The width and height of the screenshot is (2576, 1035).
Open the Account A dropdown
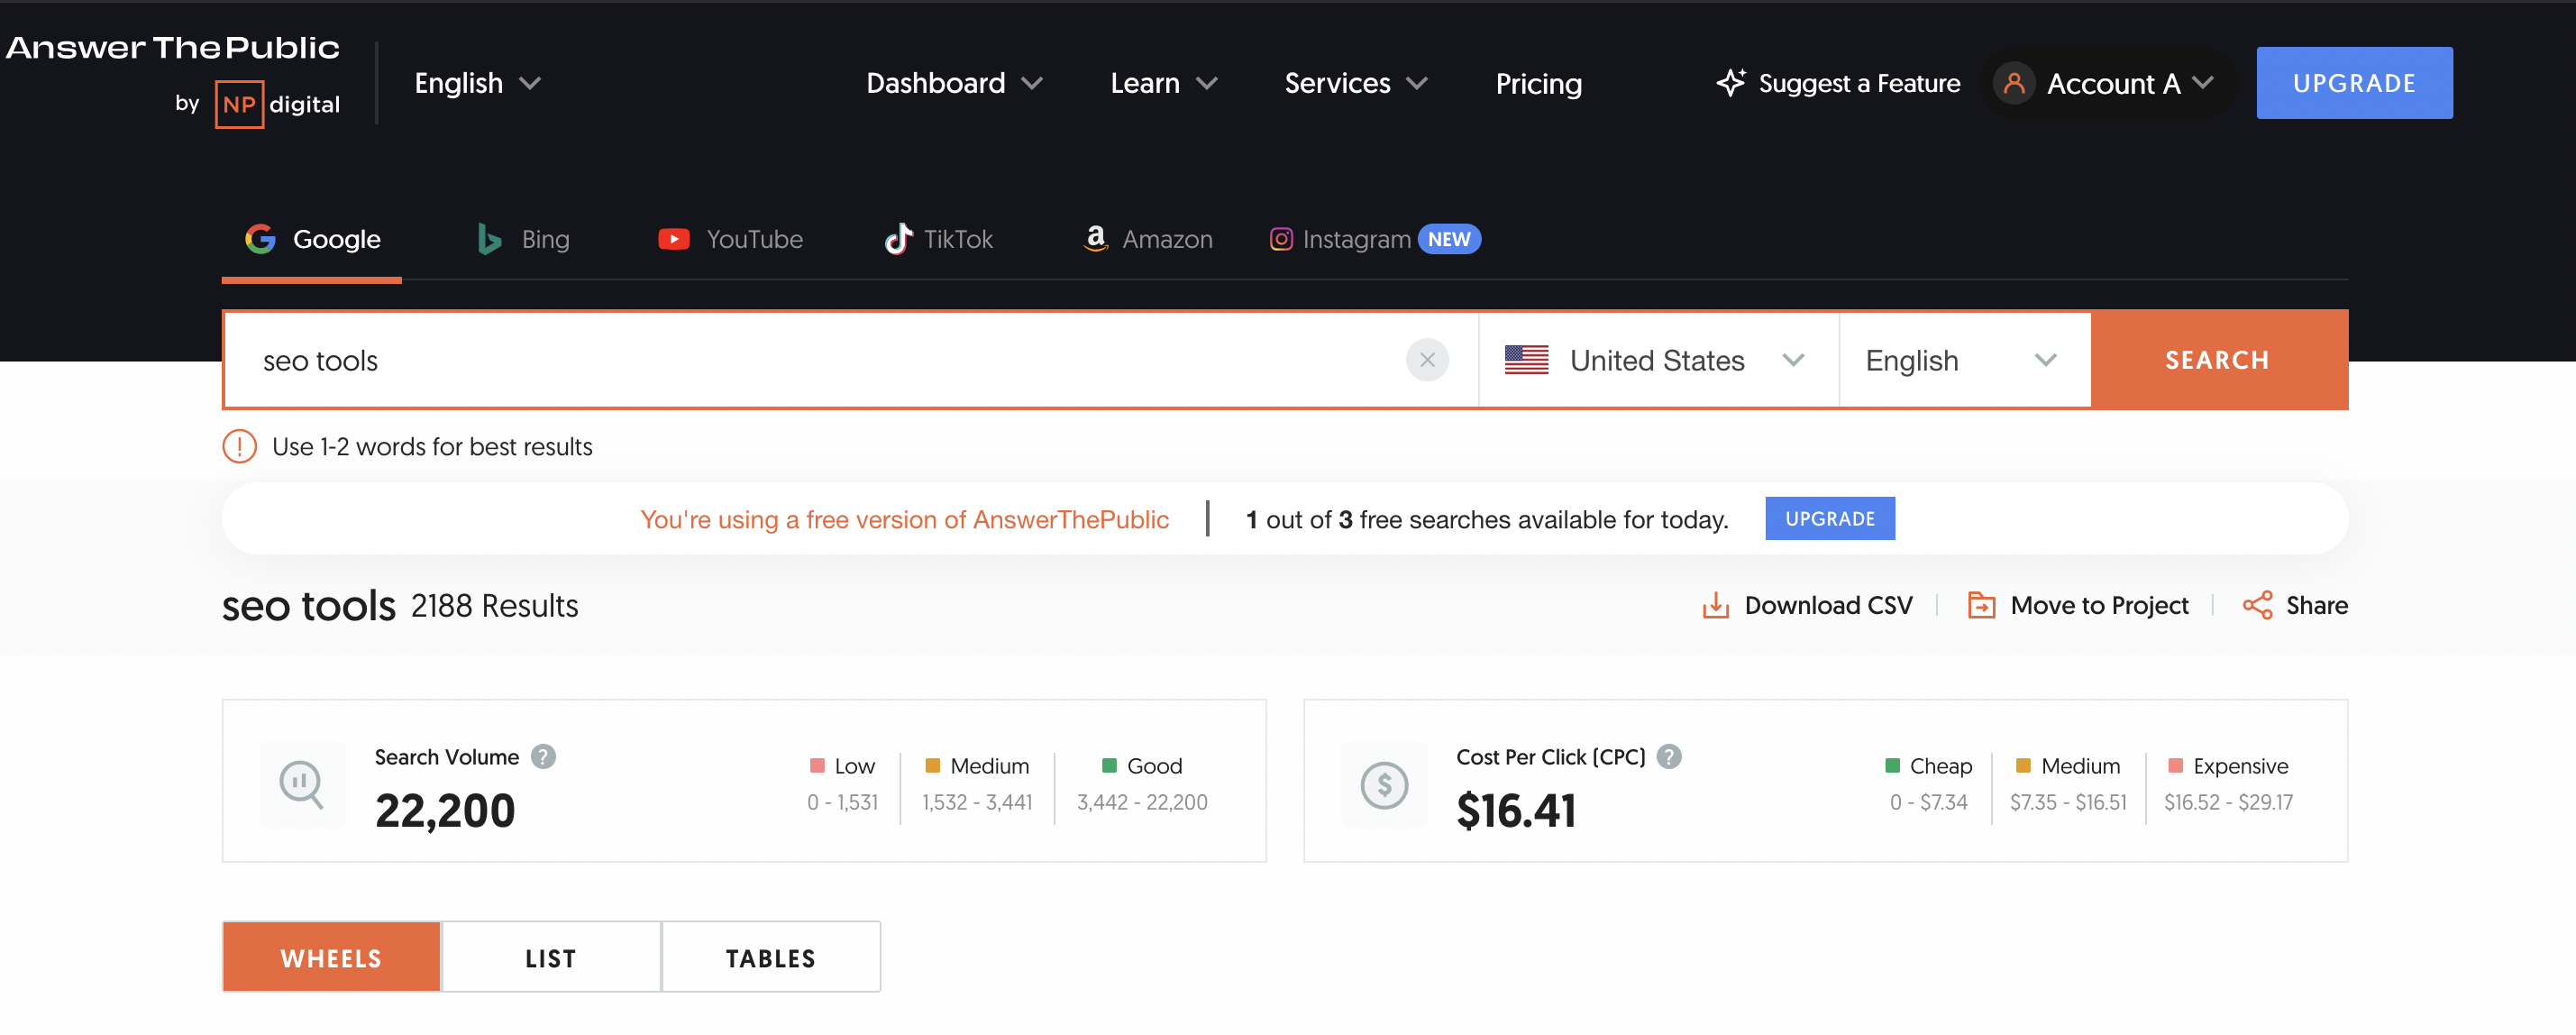[2107, 83]
